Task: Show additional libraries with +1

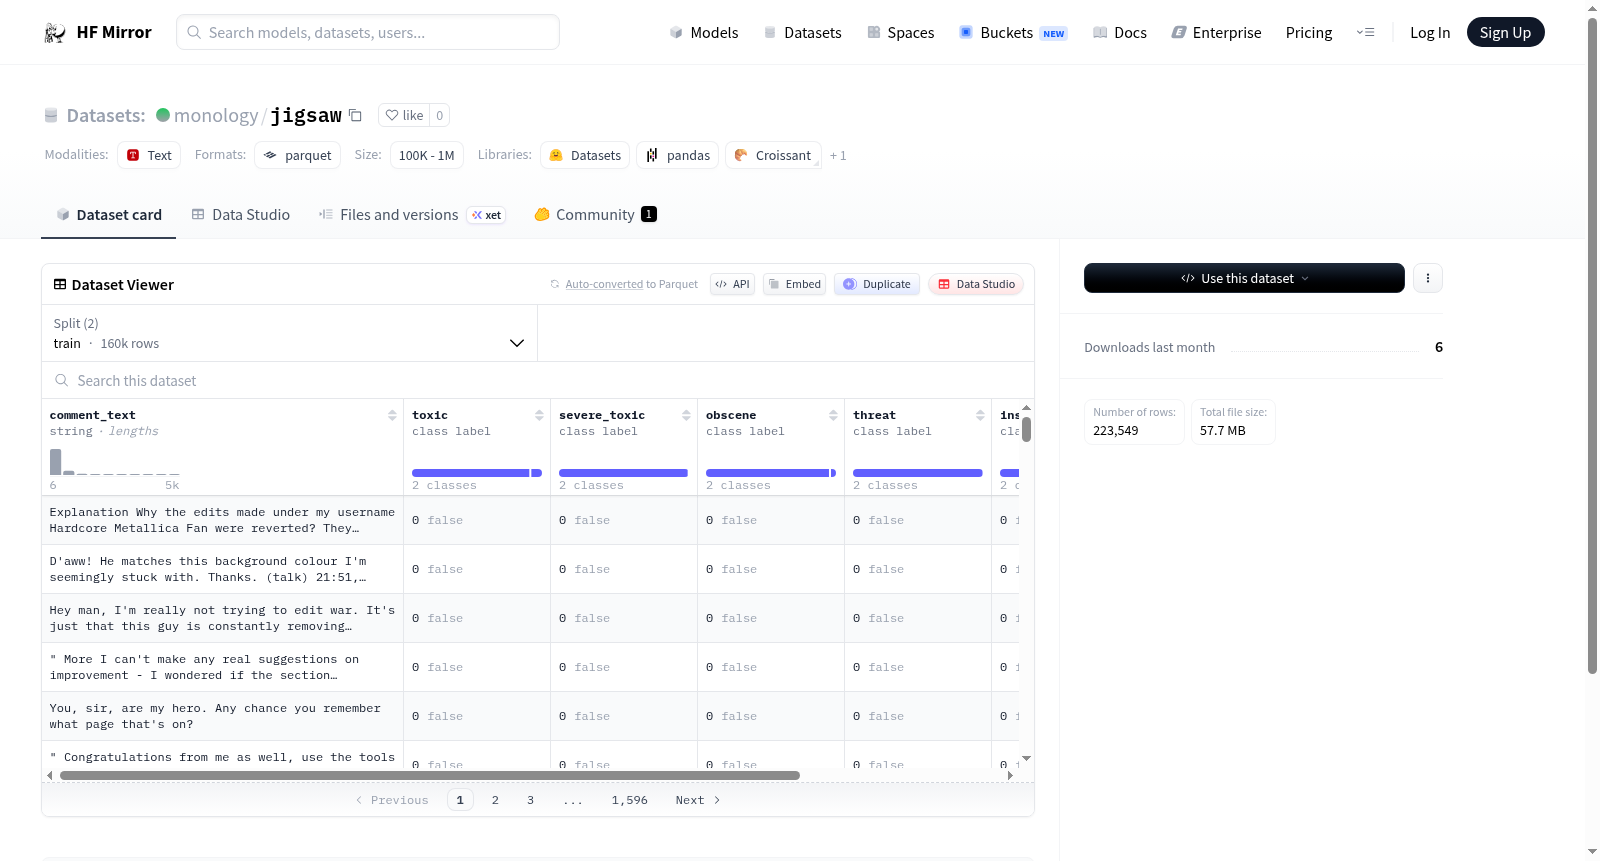Action: [838, 155]
